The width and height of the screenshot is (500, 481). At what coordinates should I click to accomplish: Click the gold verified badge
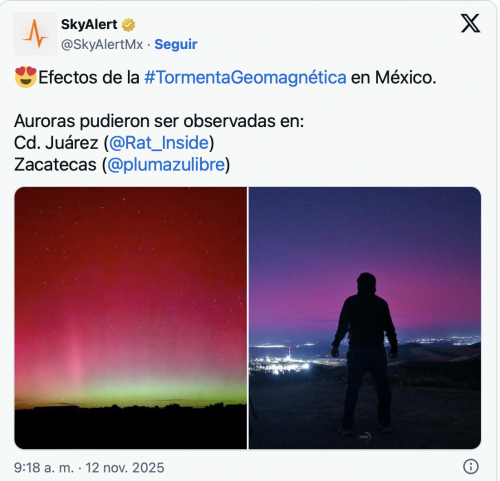tap(128, 25)
